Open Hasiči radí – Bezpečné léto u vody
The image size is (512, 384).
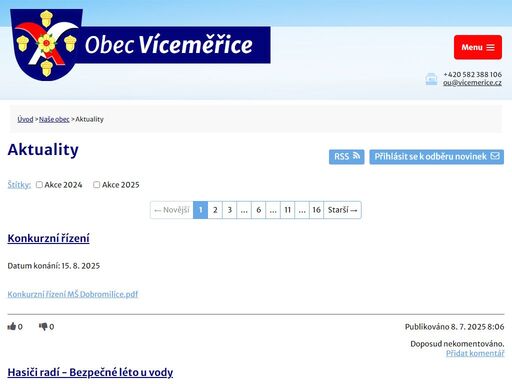click(x=90, y=372)
